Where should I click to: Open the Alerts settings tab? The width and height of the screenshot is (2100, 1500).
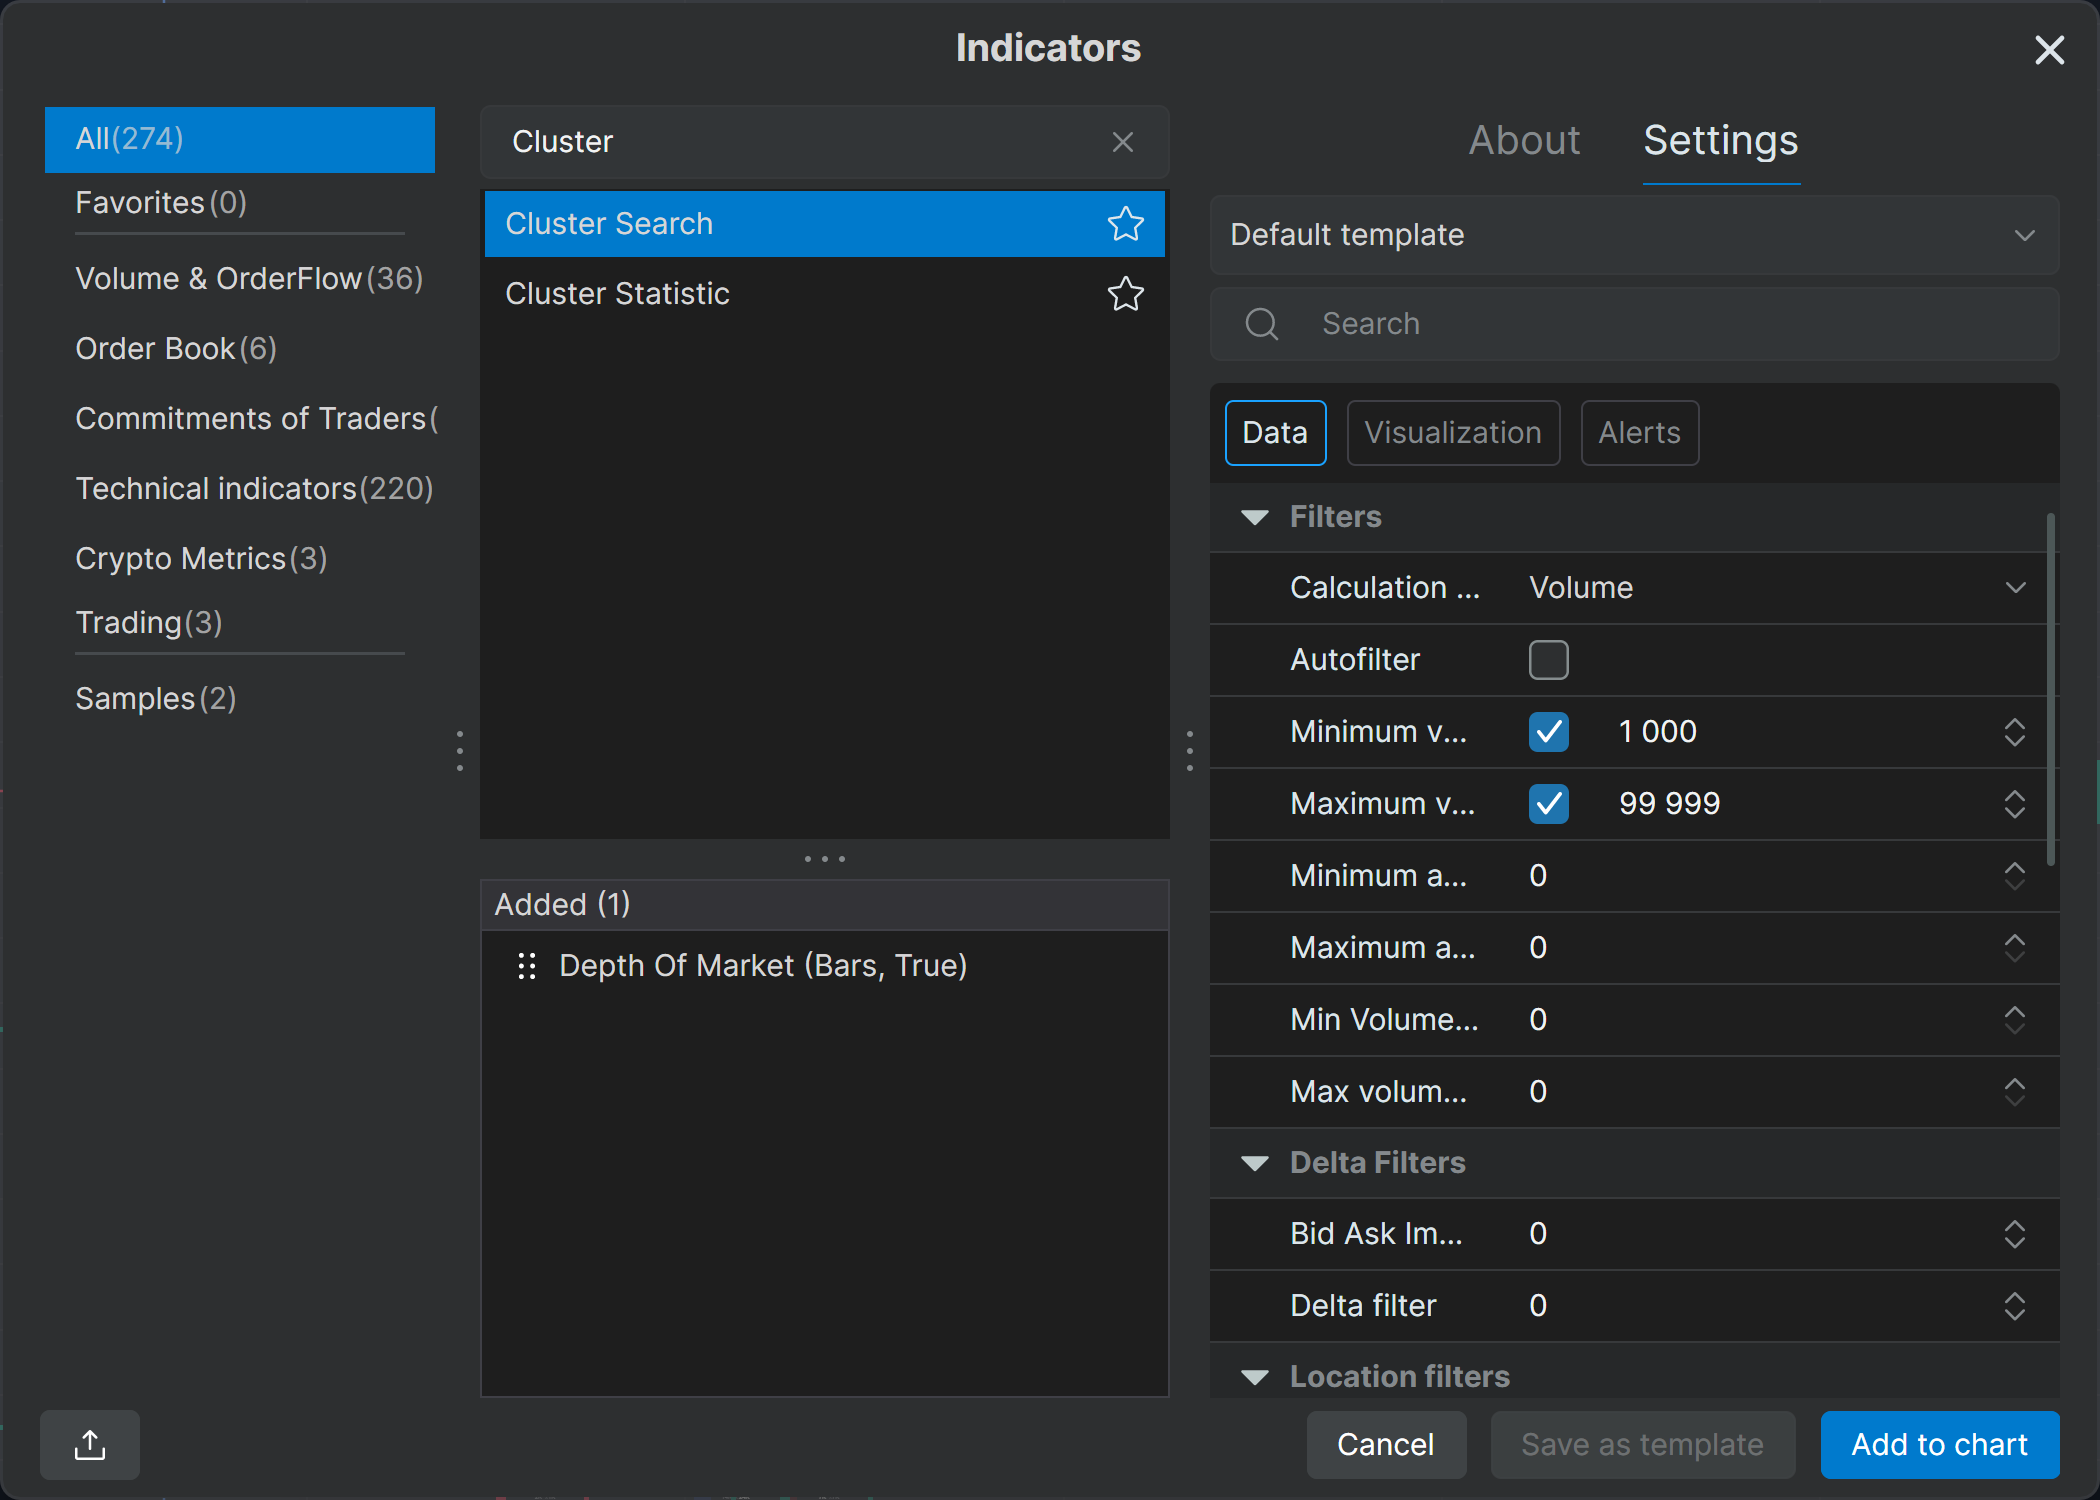[1639, 433]
